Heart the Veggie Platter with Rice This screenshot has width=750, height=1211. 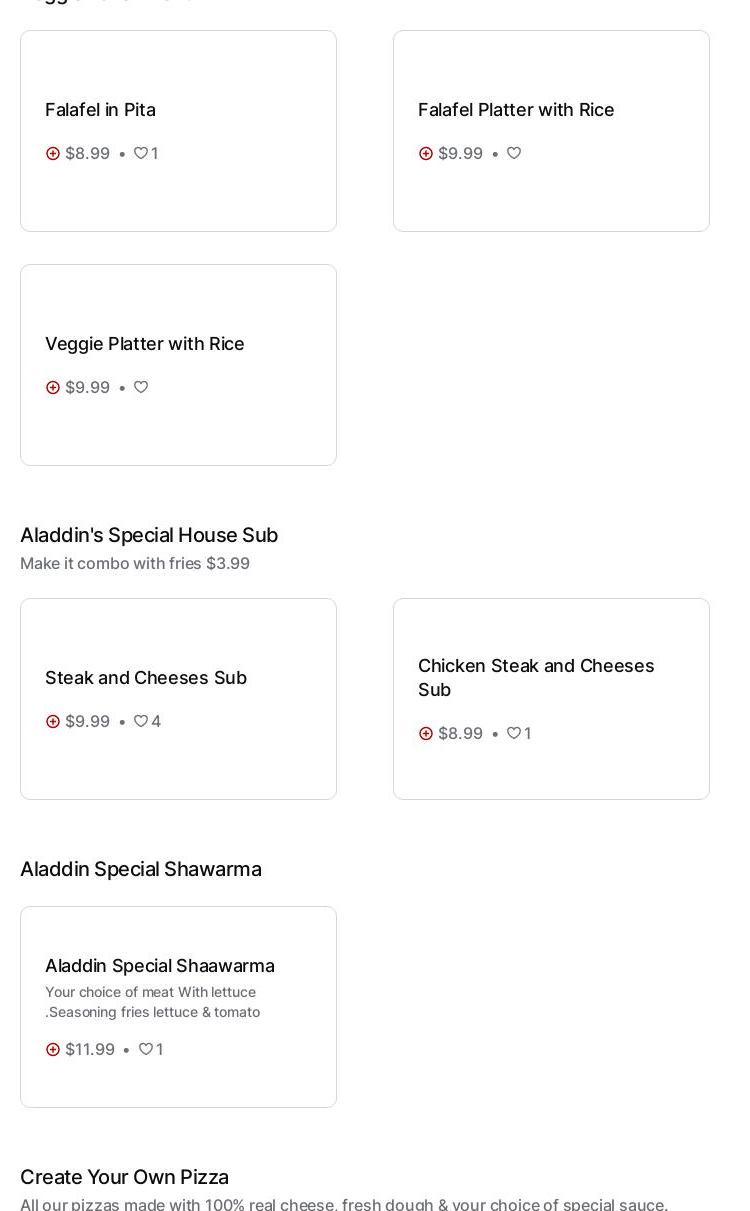[141, 387]
